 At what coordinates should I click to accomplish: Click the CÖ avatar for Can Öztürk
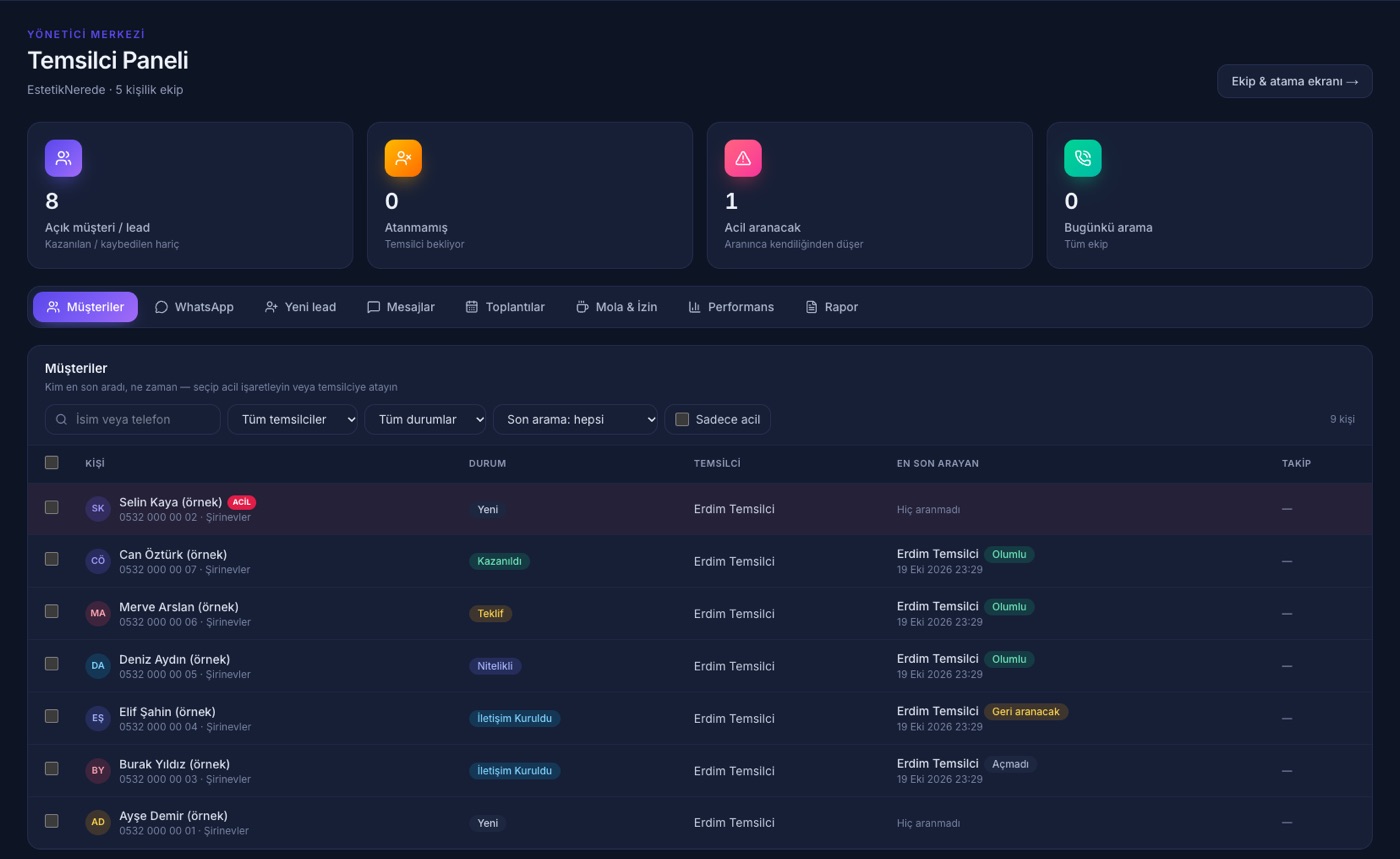pos(98,561)
